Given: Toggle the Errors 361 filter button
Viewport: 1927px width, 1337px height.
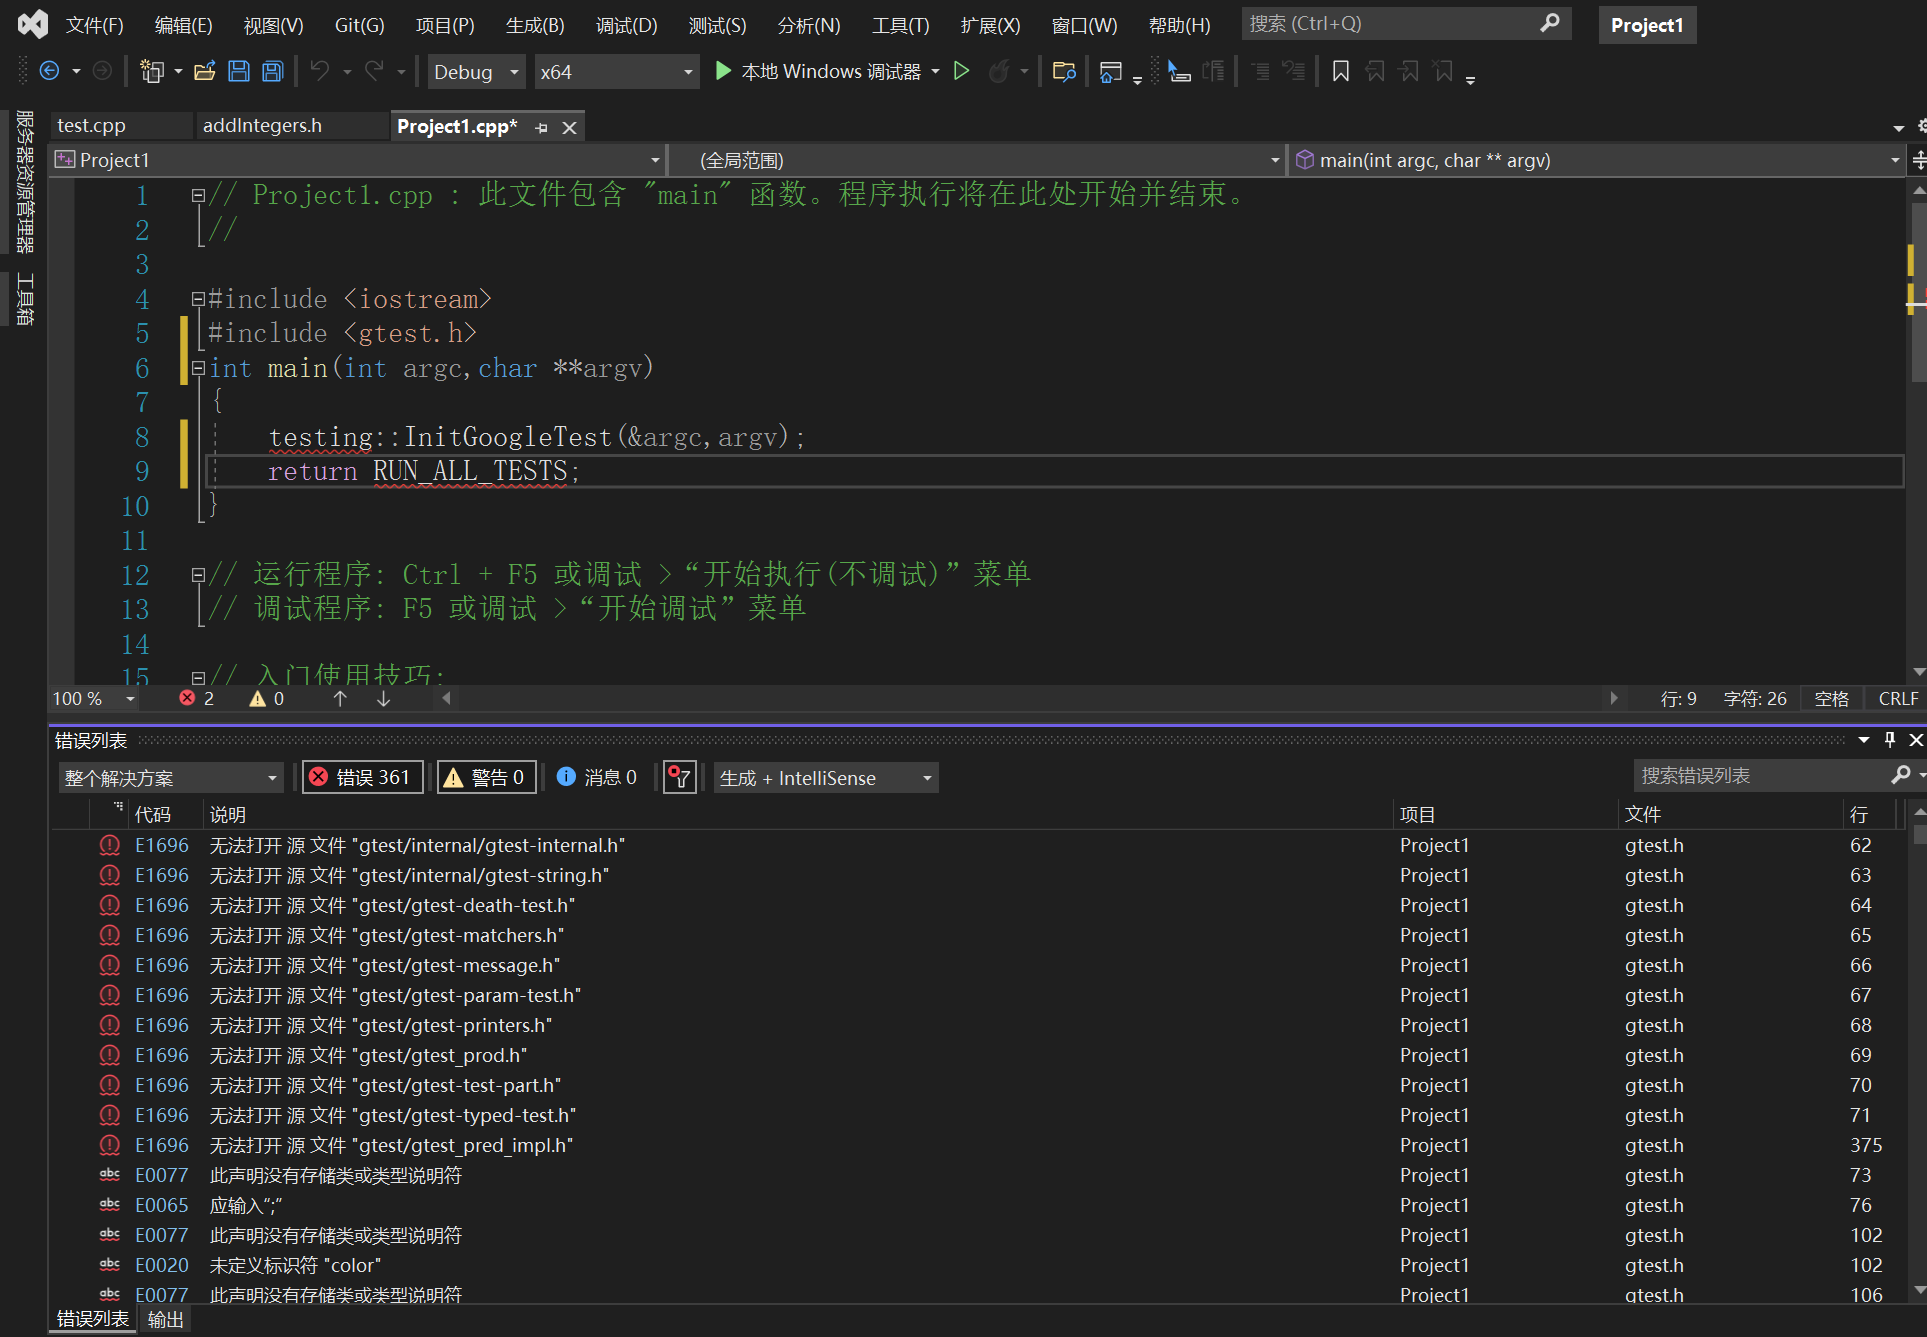Looking at the screenshot, I should [x=362, y=777].
